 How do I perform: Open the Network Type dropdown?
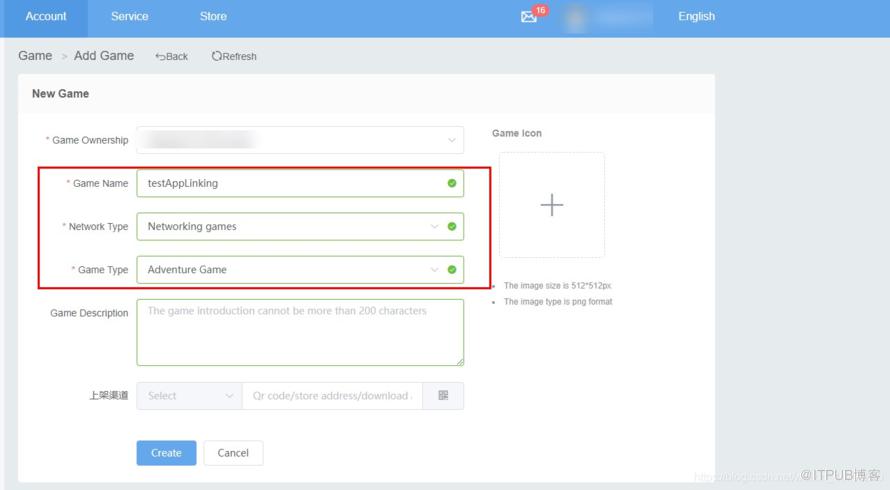pyautogui.click(x=300, y=227)
